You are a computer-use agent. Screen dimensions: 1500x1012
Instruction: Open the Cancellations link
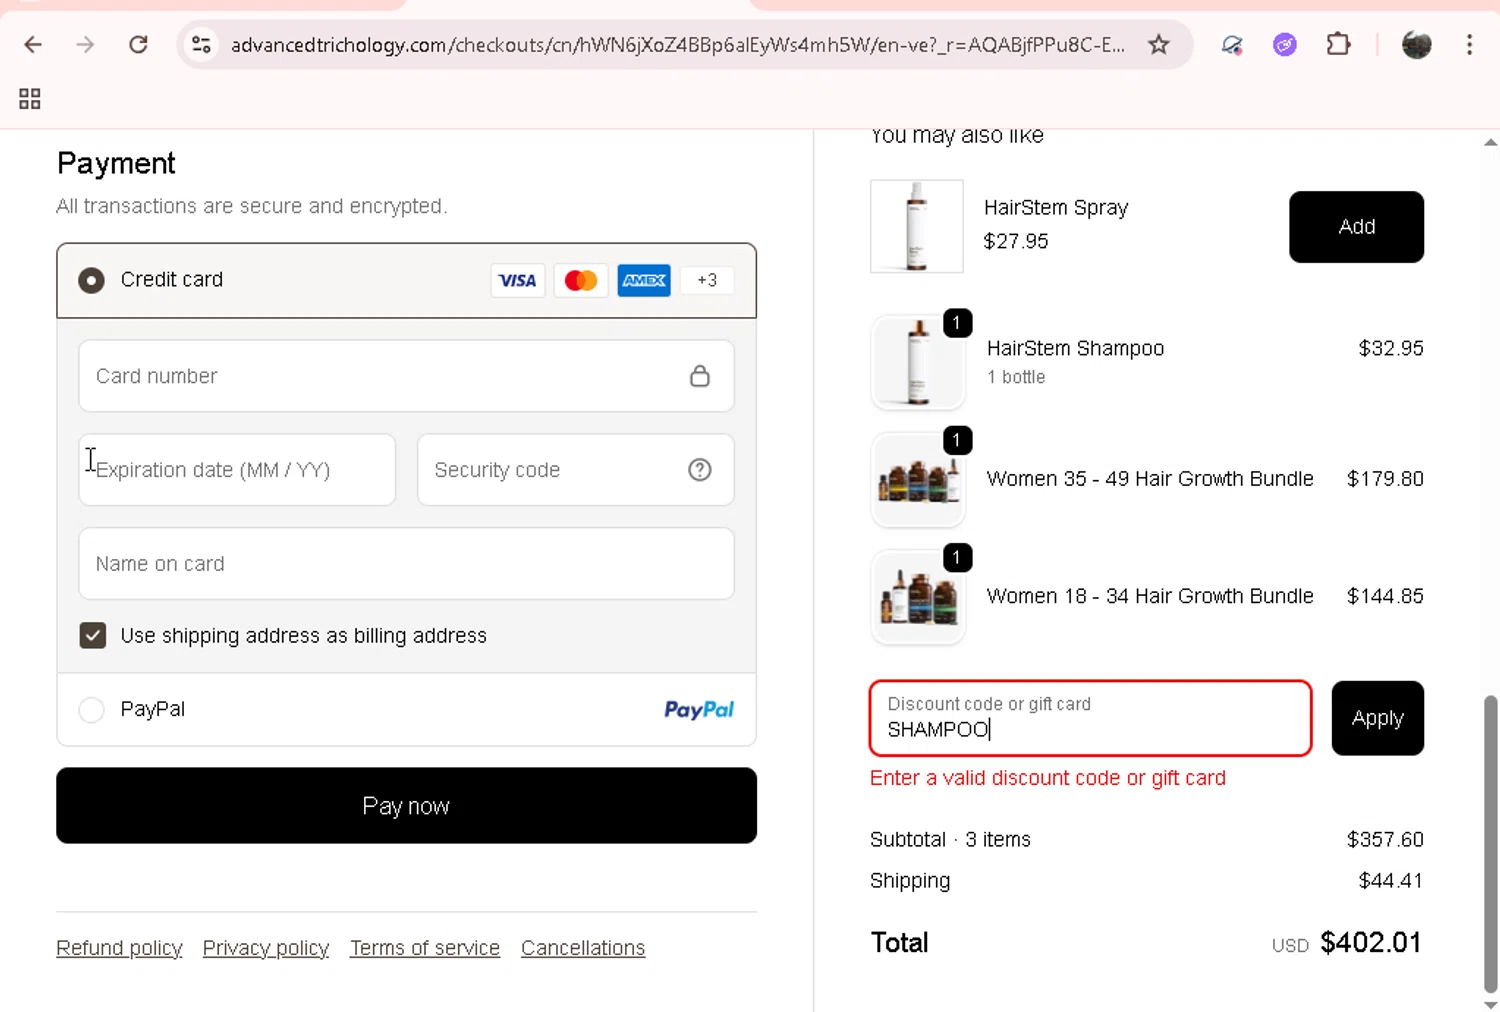coord(583,948)
